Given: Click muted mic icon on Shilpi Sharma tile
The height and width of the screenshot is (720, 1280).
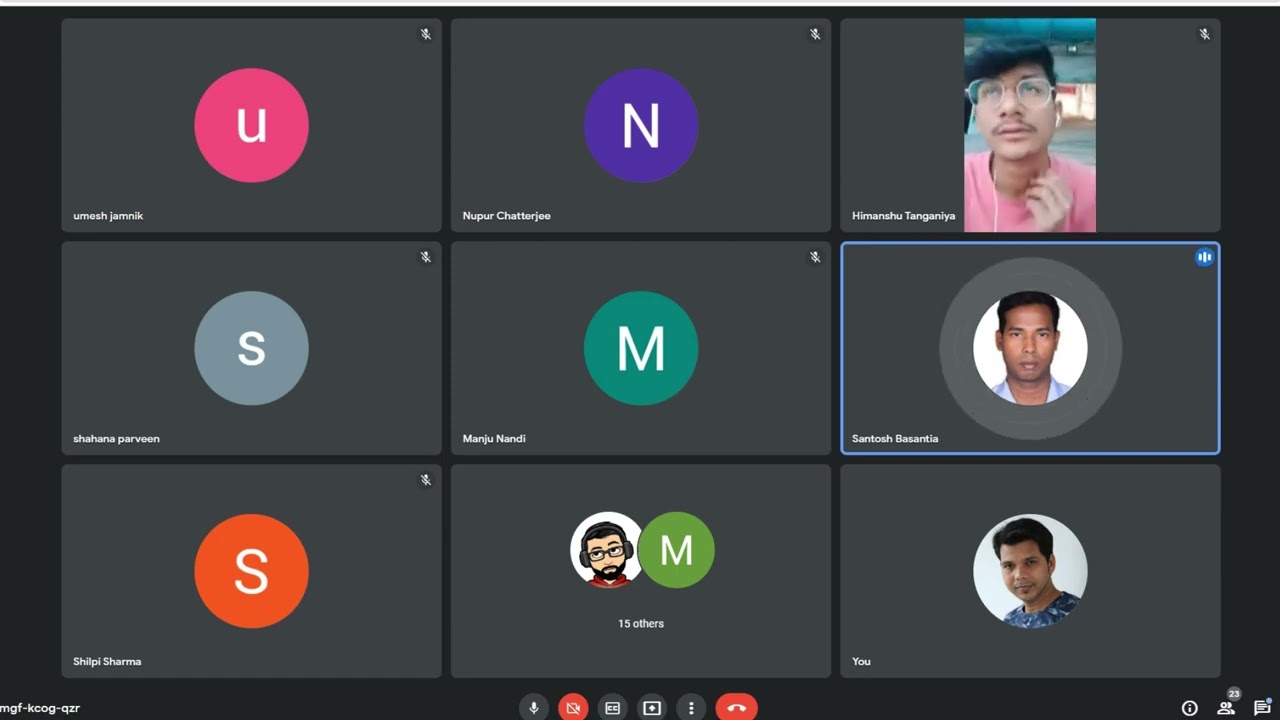Looking at the screenshot, I should (x=426, y=480).
